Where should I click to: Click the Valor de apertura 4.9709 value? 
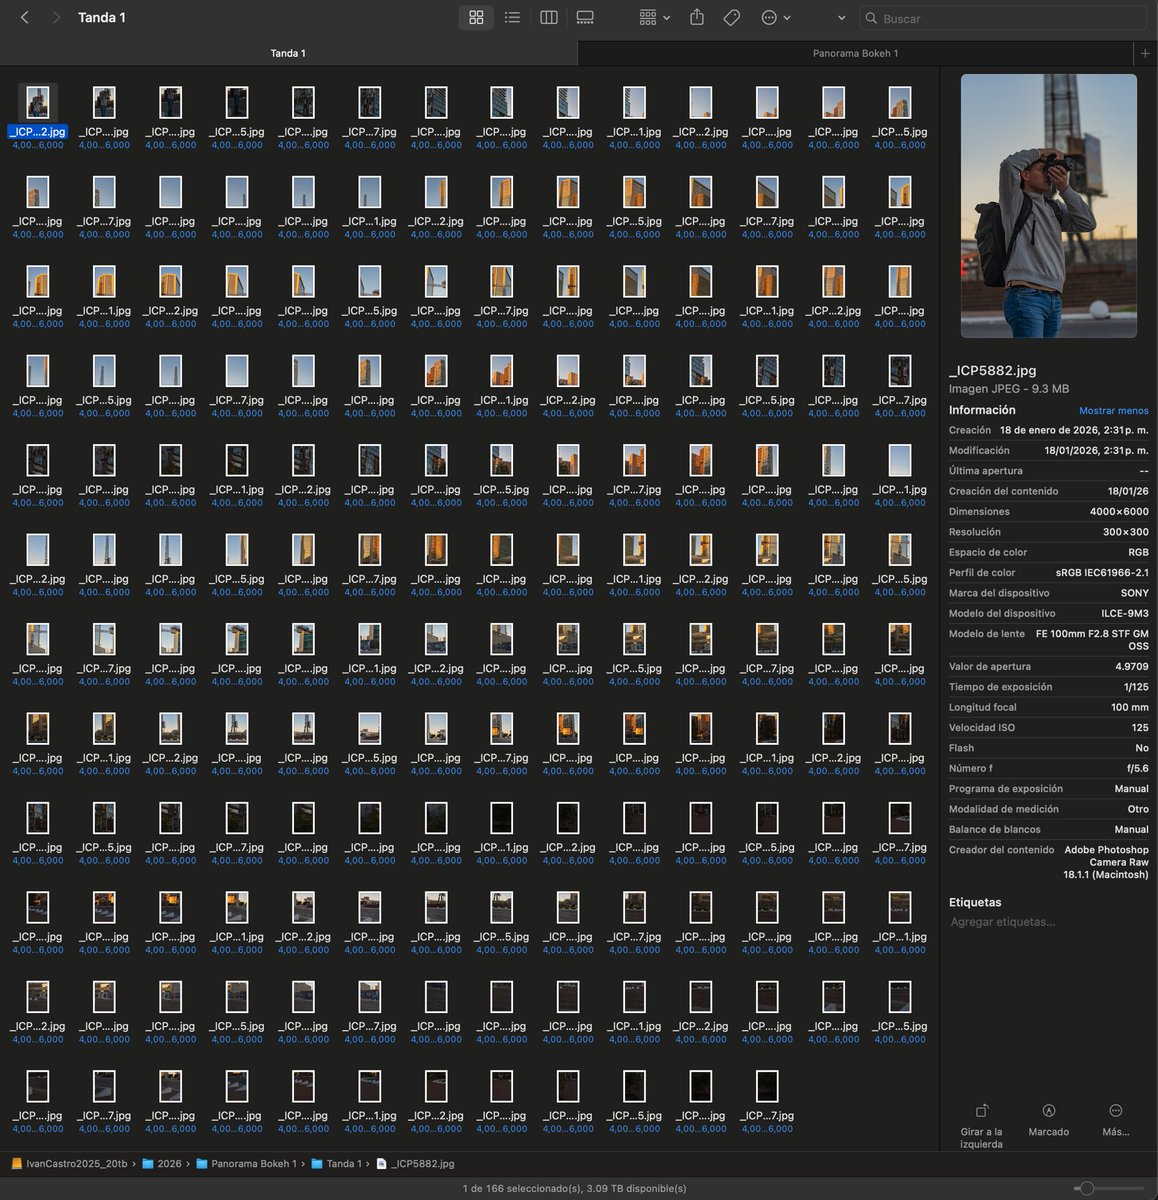[1132, 667]
